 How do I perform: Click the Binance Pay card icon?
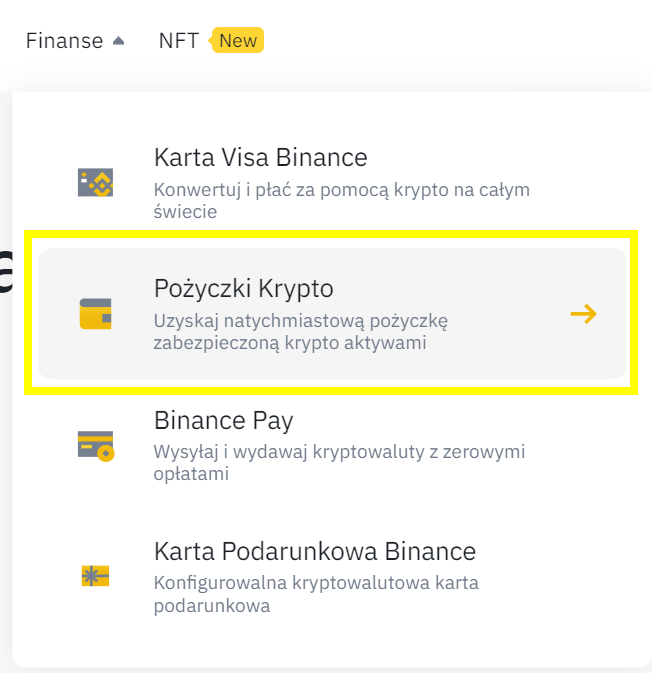click(96, 445)
